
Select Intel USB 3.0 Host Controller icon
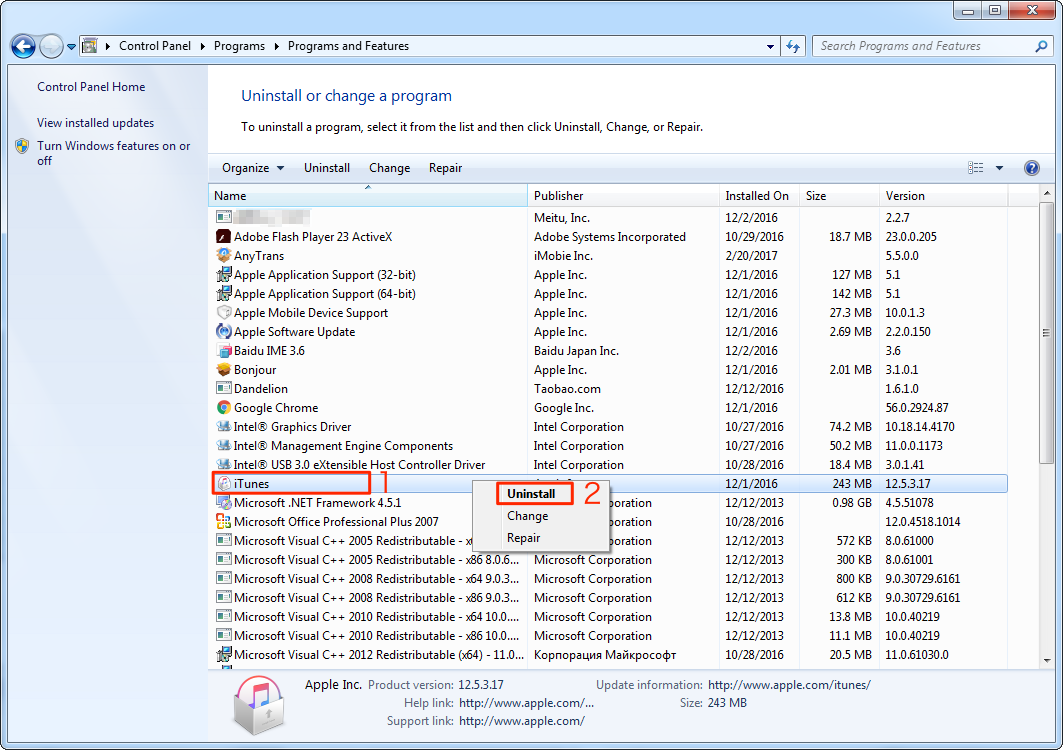click(223, 465)
